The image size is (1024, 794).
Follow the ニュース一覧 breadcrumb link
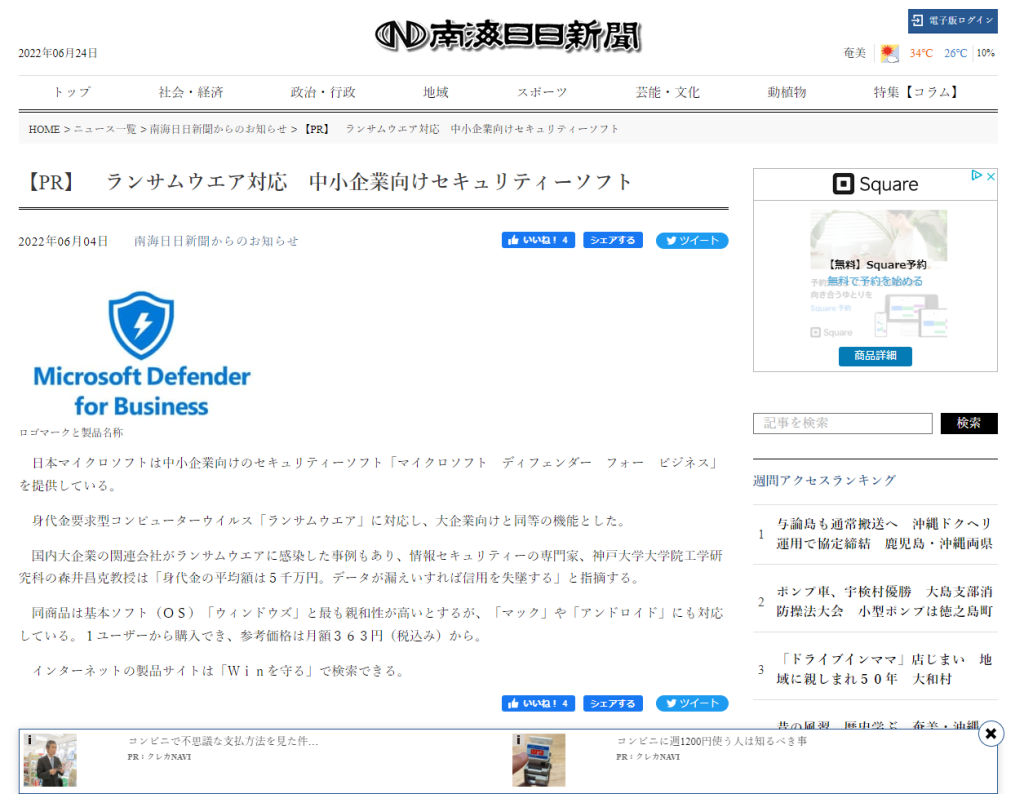coord(105,129)
